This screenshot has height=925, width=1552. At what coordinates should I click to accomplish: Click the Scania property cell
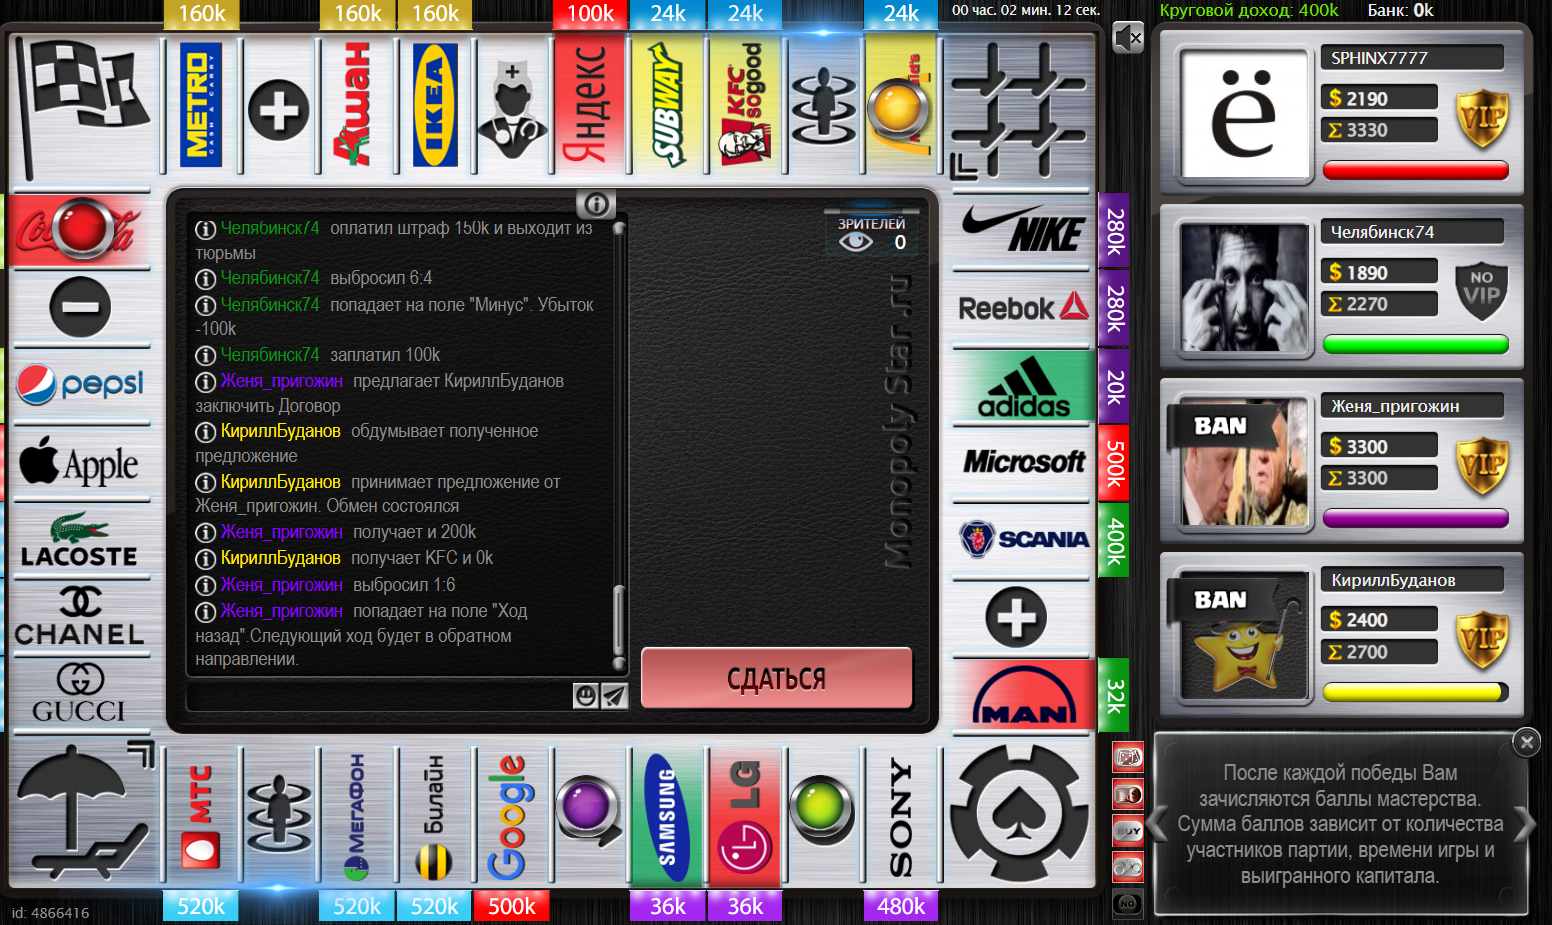1022,540
